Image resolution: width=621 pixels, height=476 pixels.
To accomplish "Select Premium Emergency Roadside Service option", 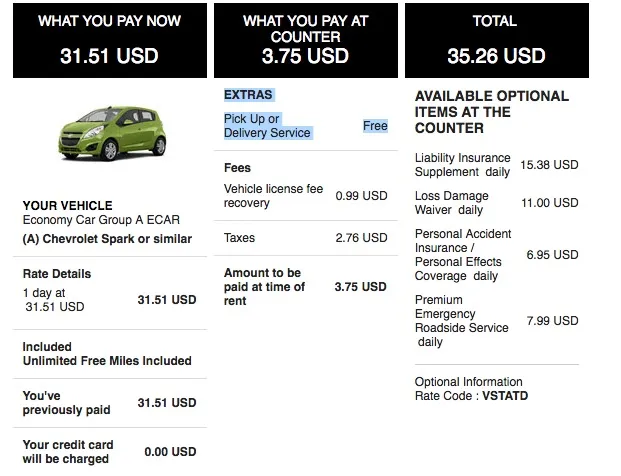I will pos(496,321).
